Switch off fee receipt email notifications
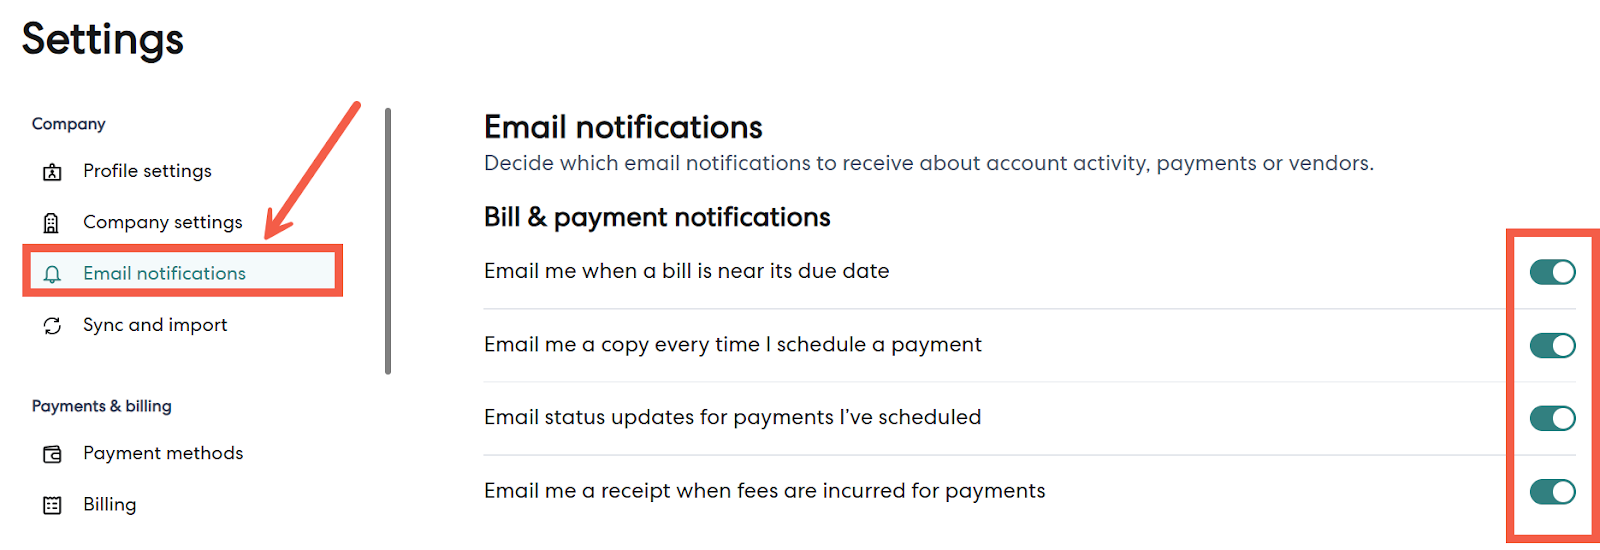 pyautogui.click(x=1552, y=491)
